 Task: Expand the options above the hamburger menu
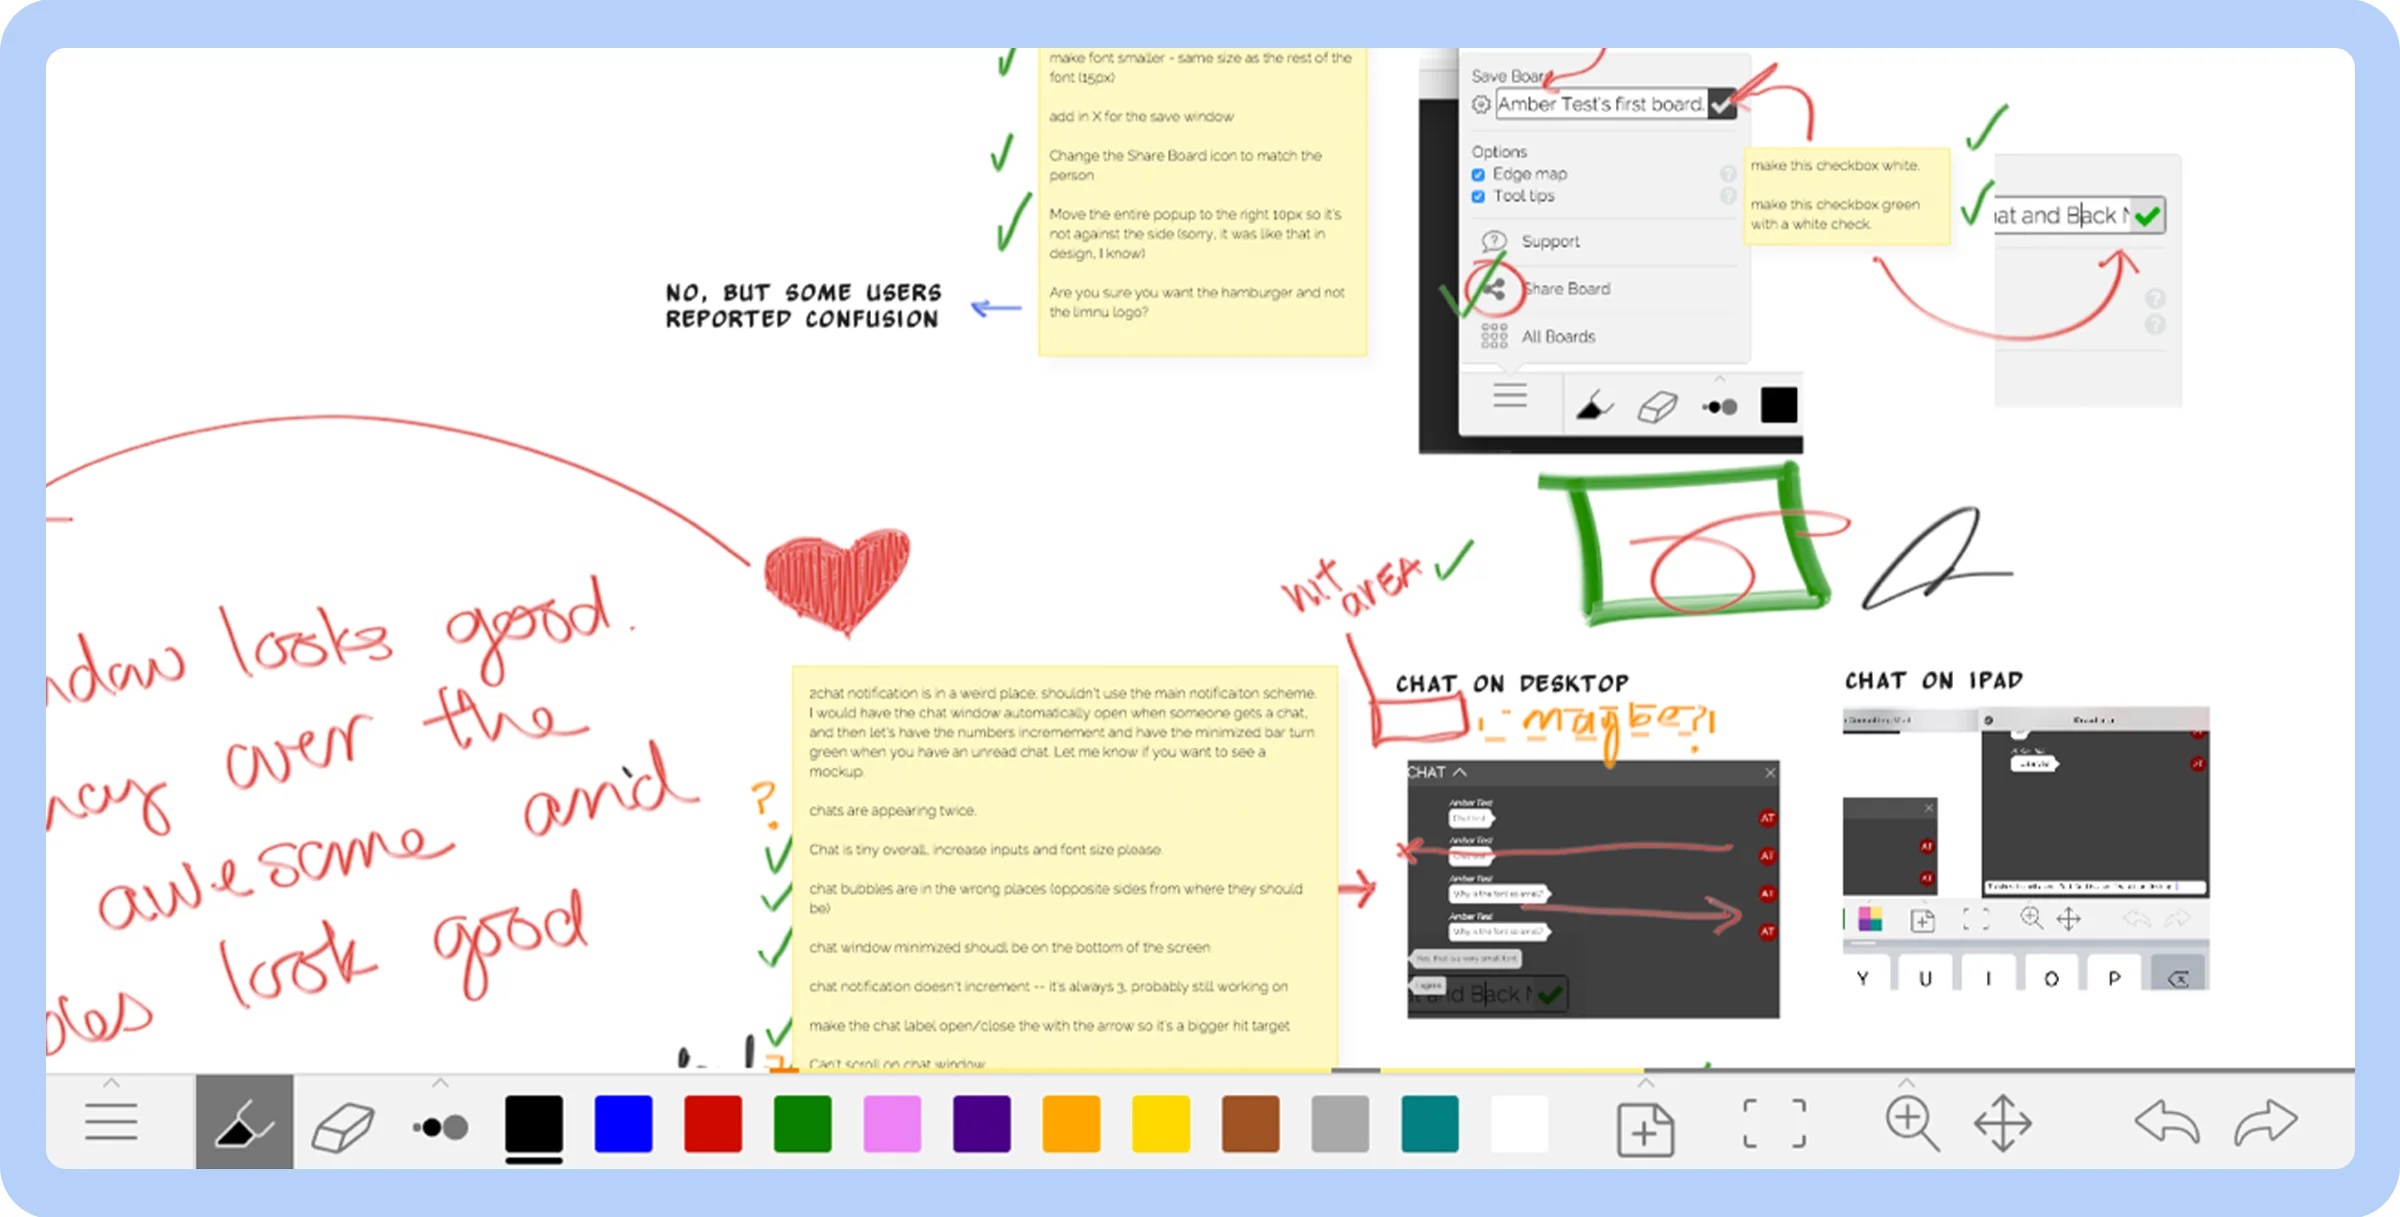[111, 1082]
